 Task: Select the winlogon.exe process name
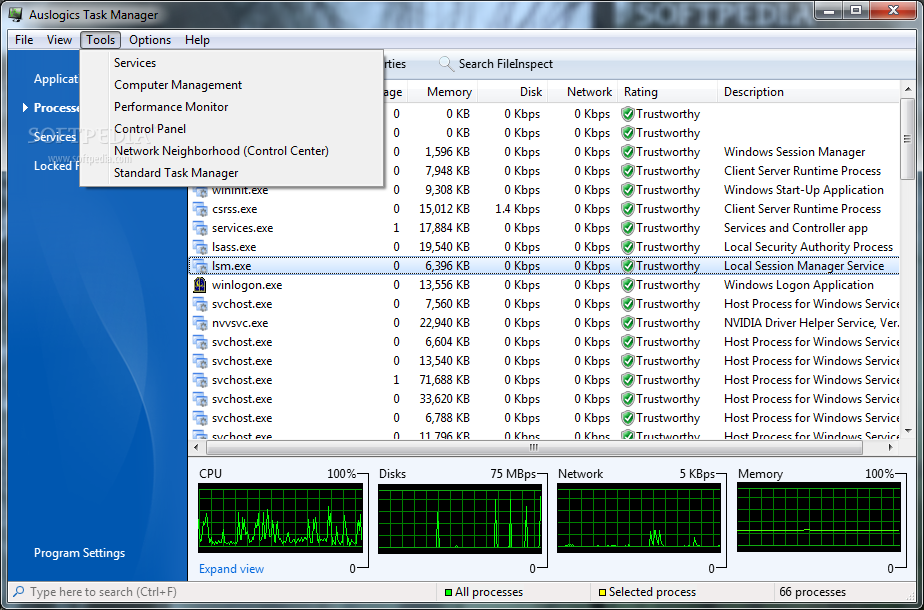click(x=247, y=285)
